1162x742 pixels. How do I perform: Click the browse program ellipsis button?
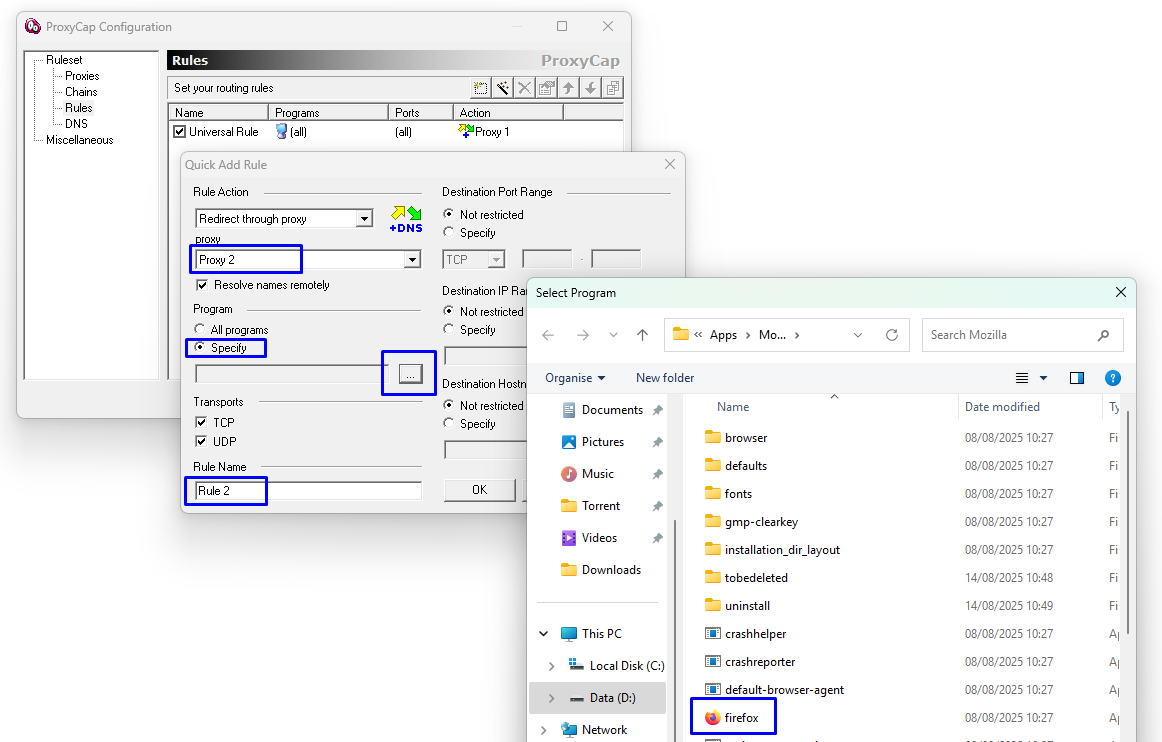(x=410, y=374)
